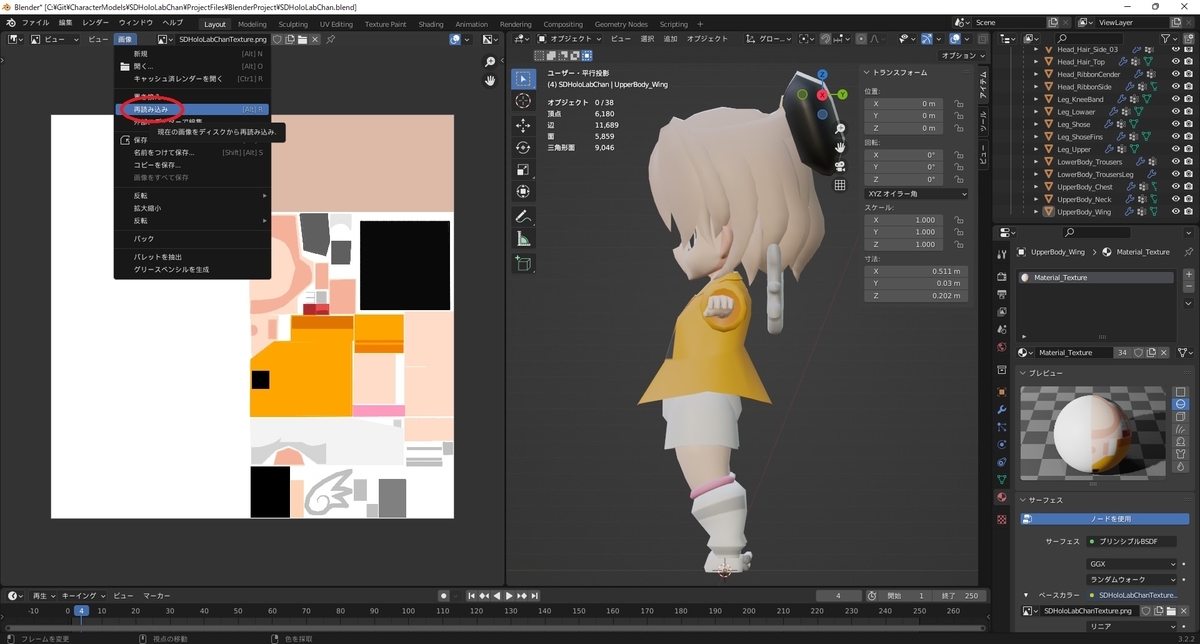Hide UpperBody_Wing in viewport via eye icon
Viewport: 1200px width, 644px height.
[1176, 212]
